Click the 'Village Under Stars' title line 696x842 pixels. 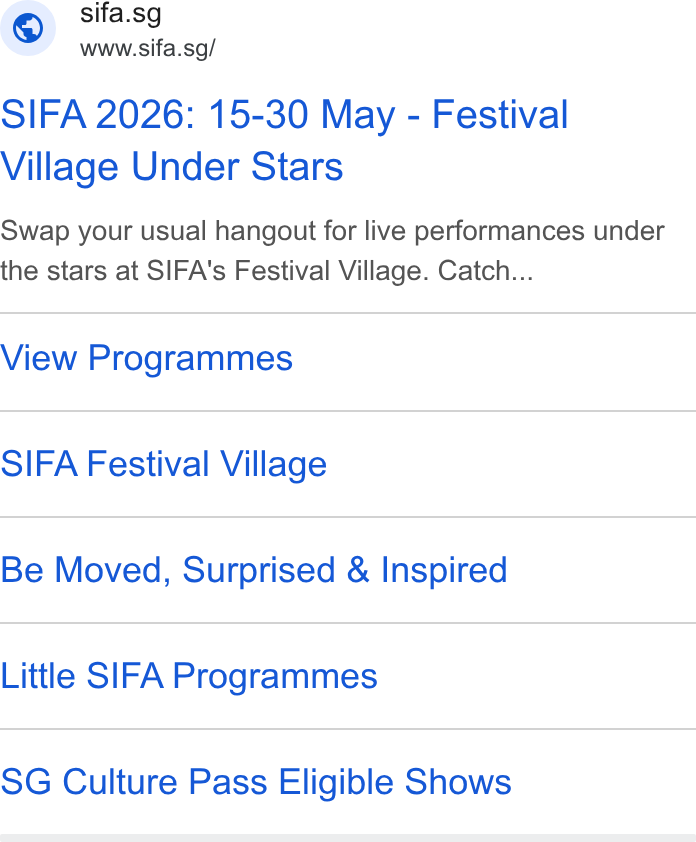(x=171, y=166)
